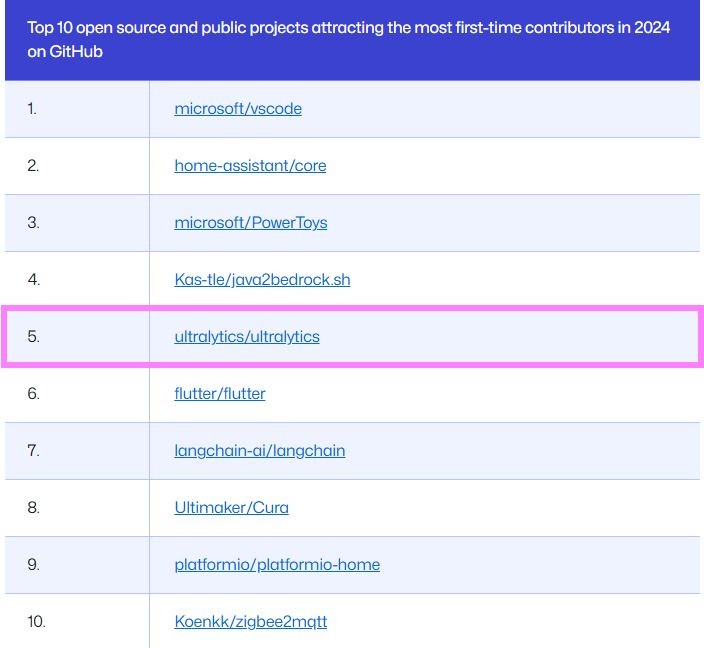Click the table header title text

(348, 40)
